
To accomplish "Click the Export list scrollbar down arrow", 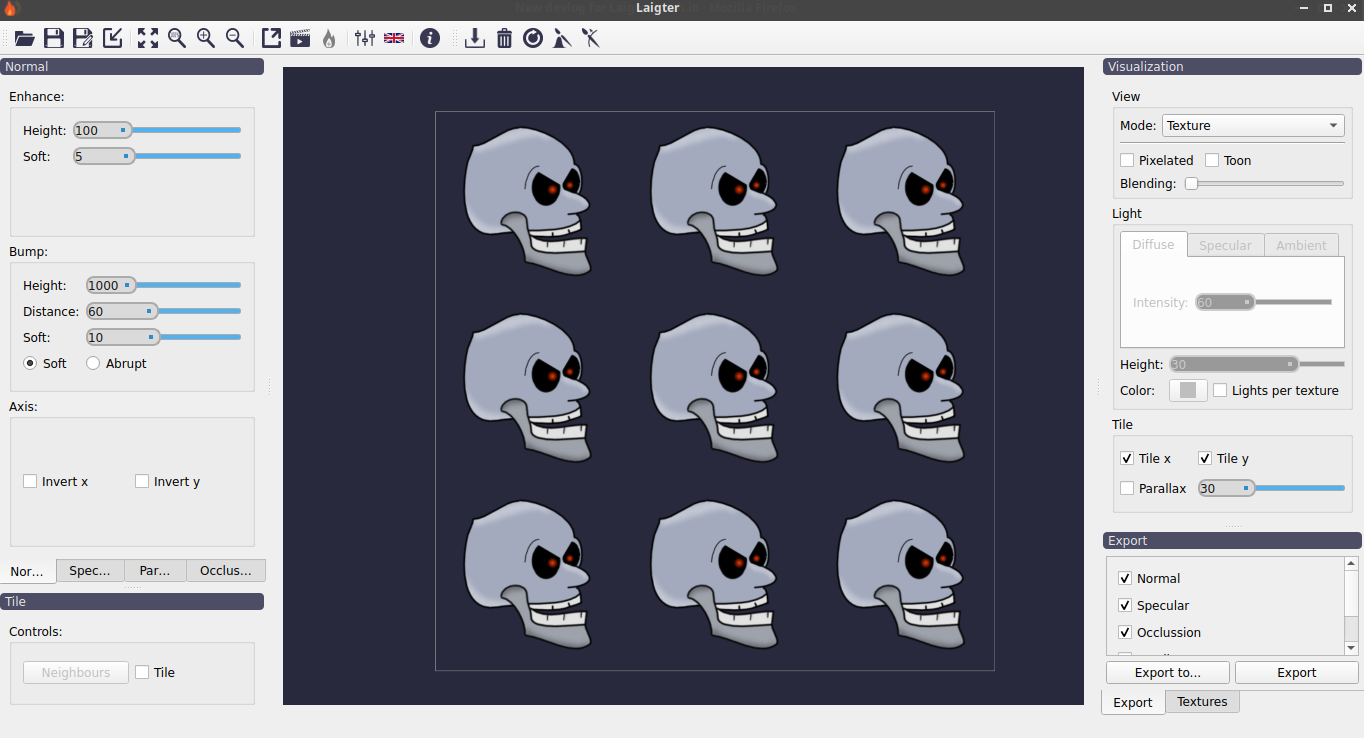I will point(1351,647).
